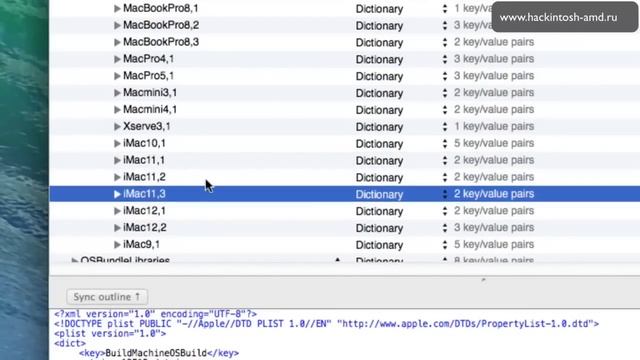
Task: Click Dictionary type of iMac10,1 row
Action: (379, 144)
